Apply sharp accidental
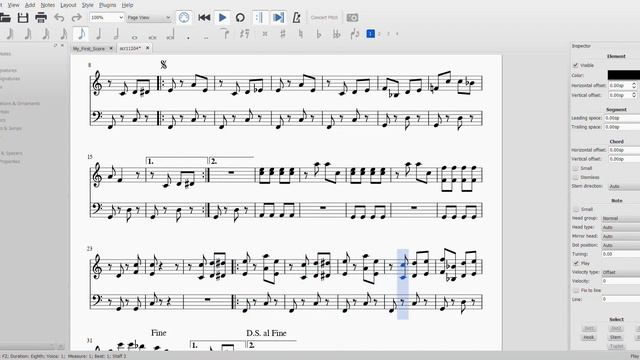Viewport: 640px width, 360px height. click(x=282, y=34)
